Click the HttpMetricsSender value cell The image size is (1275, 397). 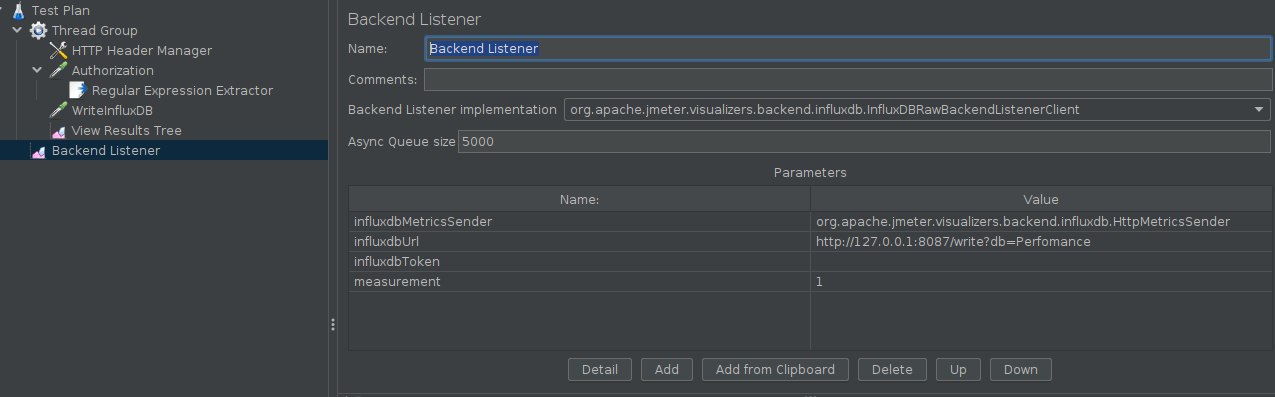[1041, 221]
